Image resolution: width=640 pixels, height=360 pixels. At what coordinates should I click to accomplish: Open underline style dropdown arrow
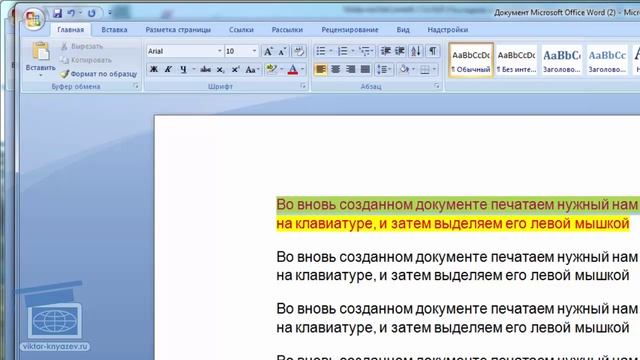pos(193,69)
